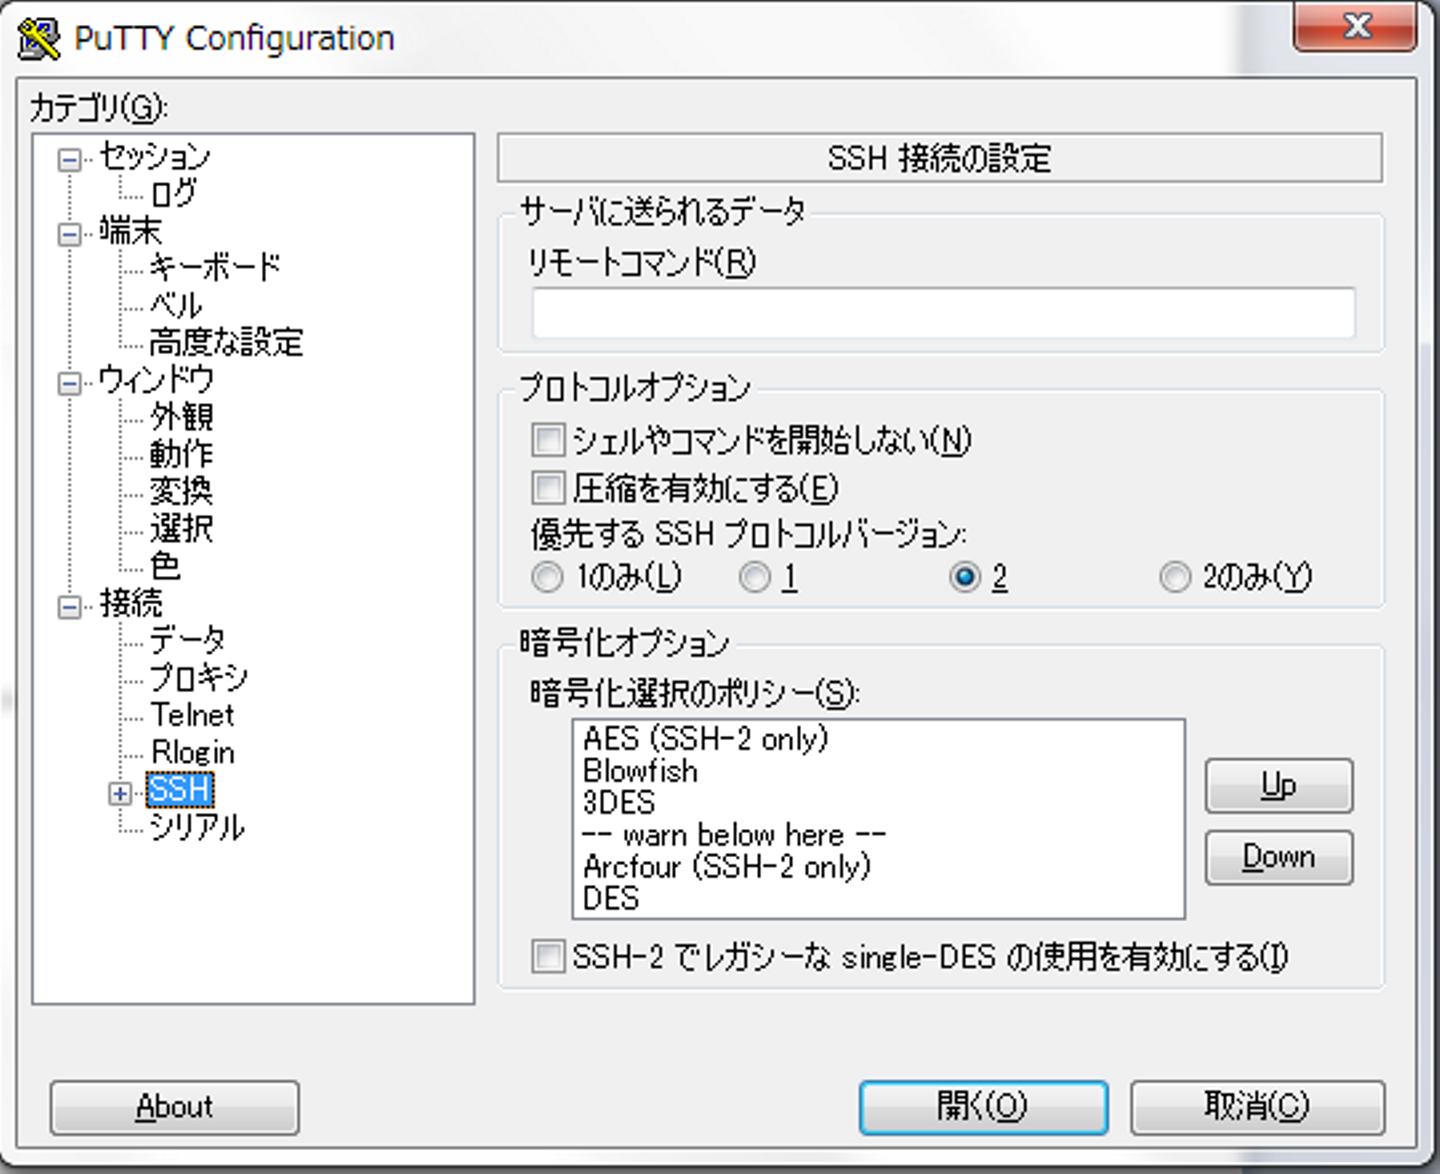Viewport: 1440px width, 1174px height.
Task: Select 3DES in cipher list
Action: (619, 803)
